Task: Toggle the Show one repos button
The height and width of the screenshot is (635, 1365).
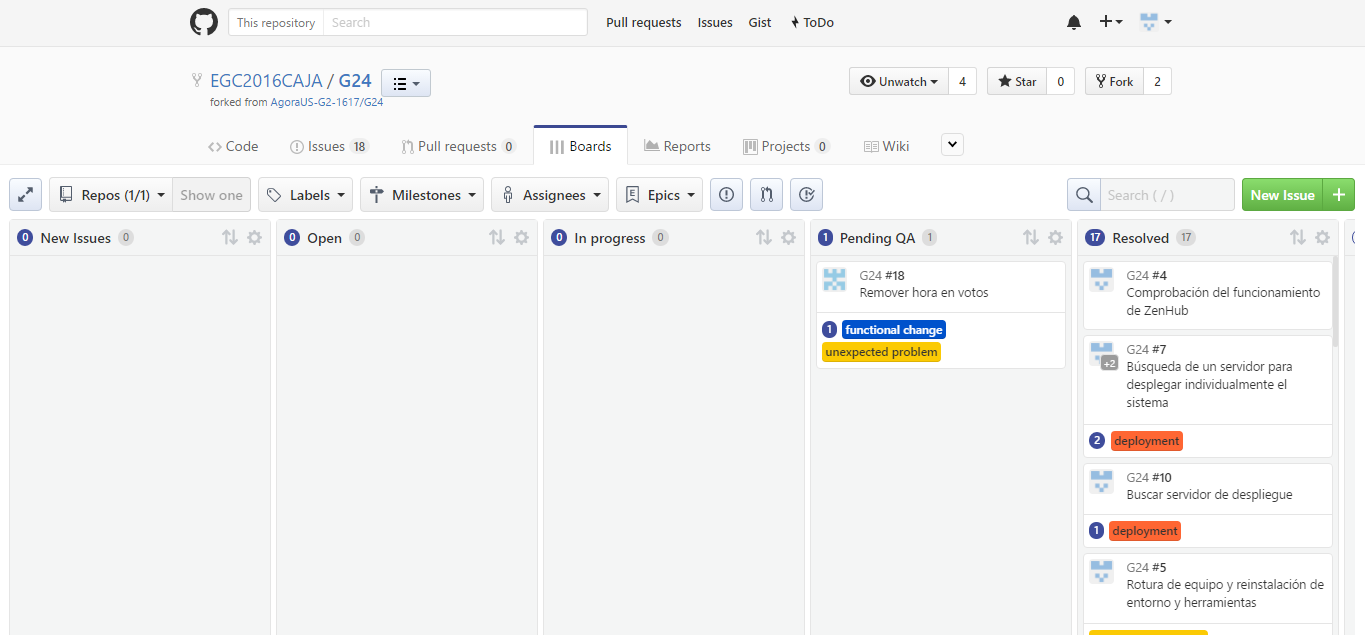Action: [211, 195]
